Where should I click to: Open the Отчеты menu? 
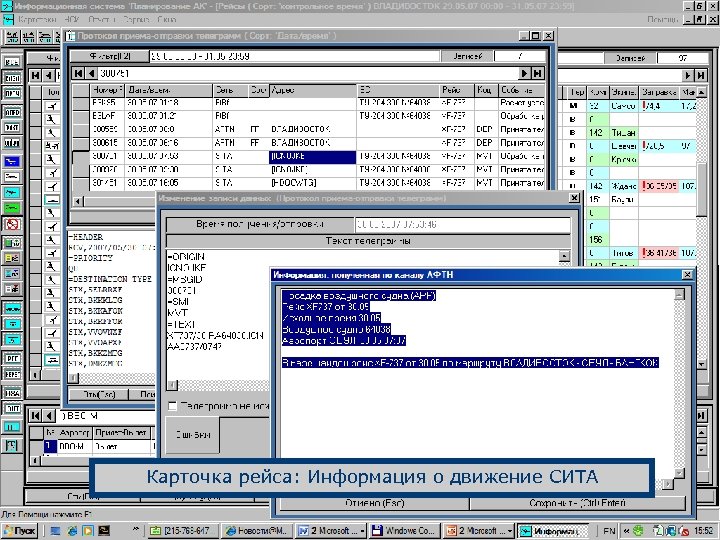pos(101,19)
